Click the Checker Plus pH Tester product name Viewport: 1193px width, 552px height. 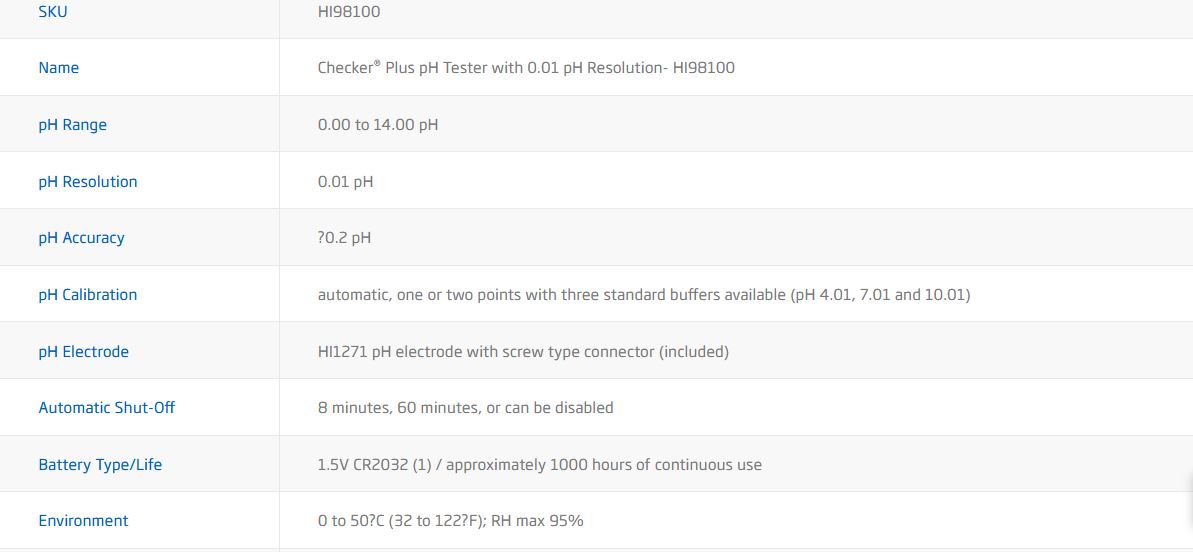pos(526,68)
